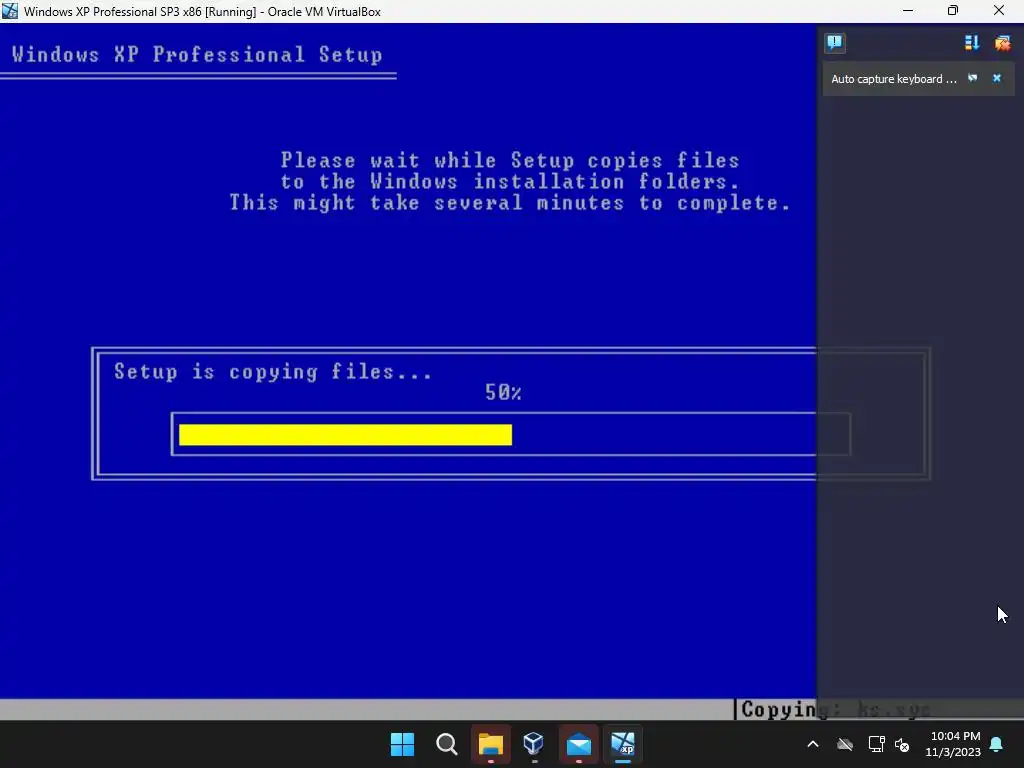Minimize the VirtualBox VM window
Screen dimensions: 1024x768
(908, 11)
